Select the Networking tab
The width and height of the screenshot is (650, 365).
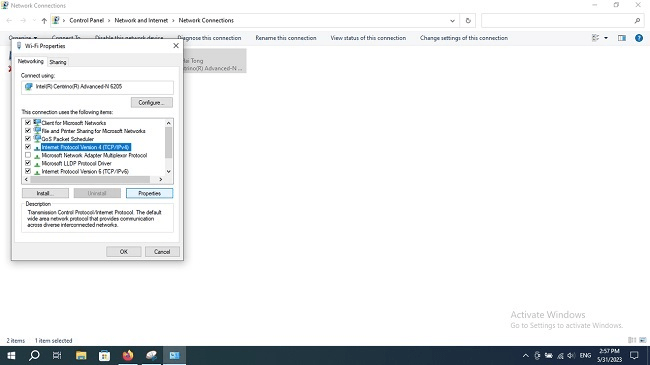click(31, 61)
